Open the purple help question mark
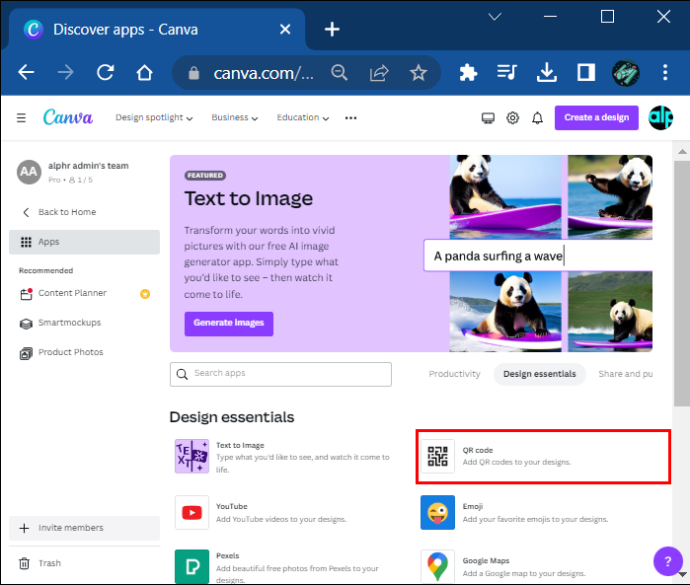Viewport: 690px width, 585px height. coord(668,561)
